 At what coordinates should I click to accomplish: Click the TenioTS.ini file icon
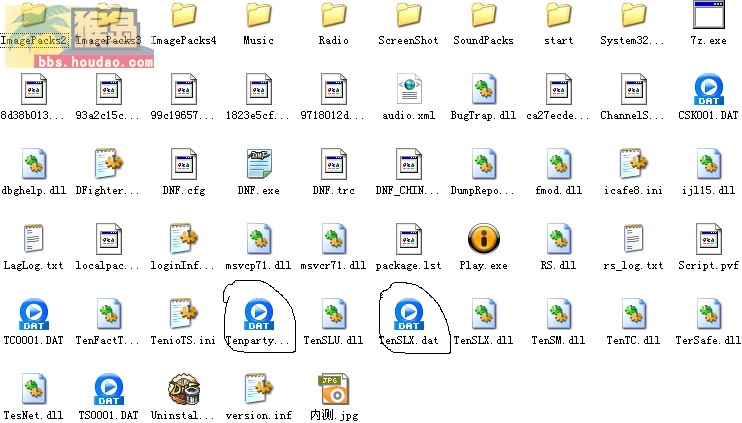tap(184, 314)
